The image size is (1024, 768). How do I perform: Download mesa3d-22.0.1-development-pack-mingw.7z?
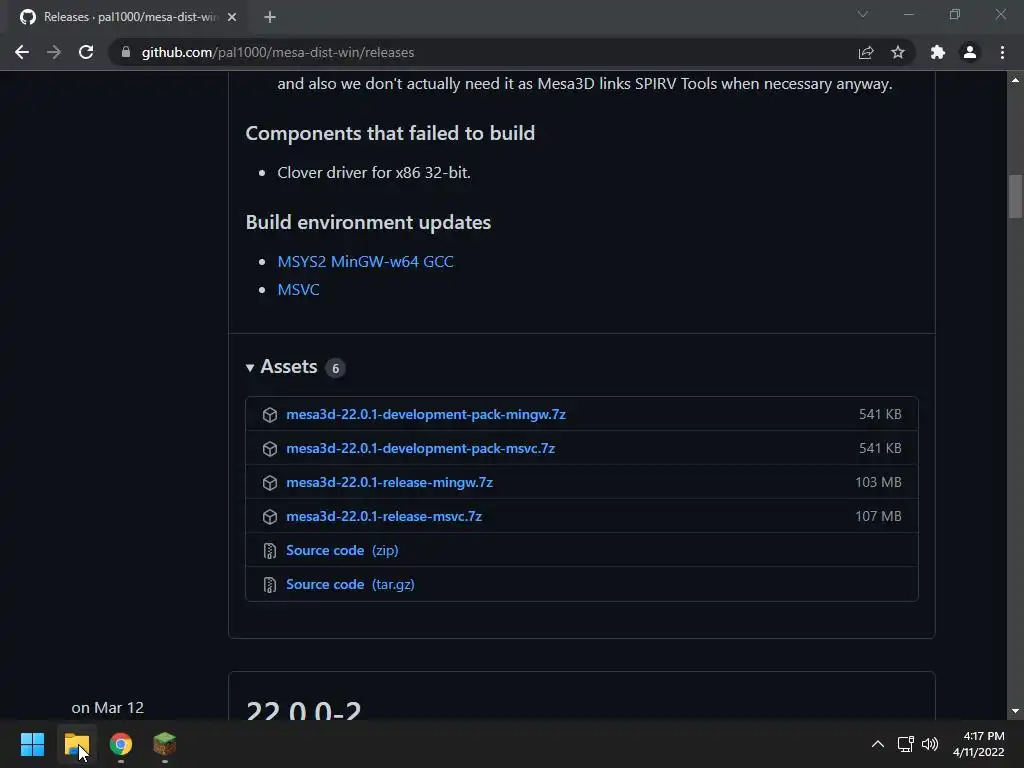(x=426, y=414)
